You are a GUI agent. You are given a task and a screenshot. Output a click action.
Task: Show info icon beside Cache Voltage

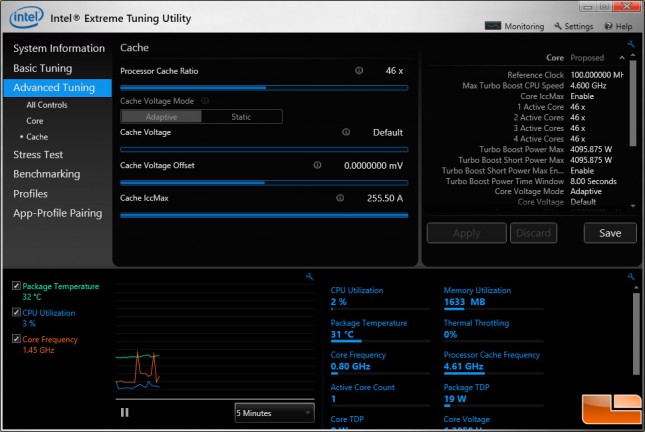(346, 132)
